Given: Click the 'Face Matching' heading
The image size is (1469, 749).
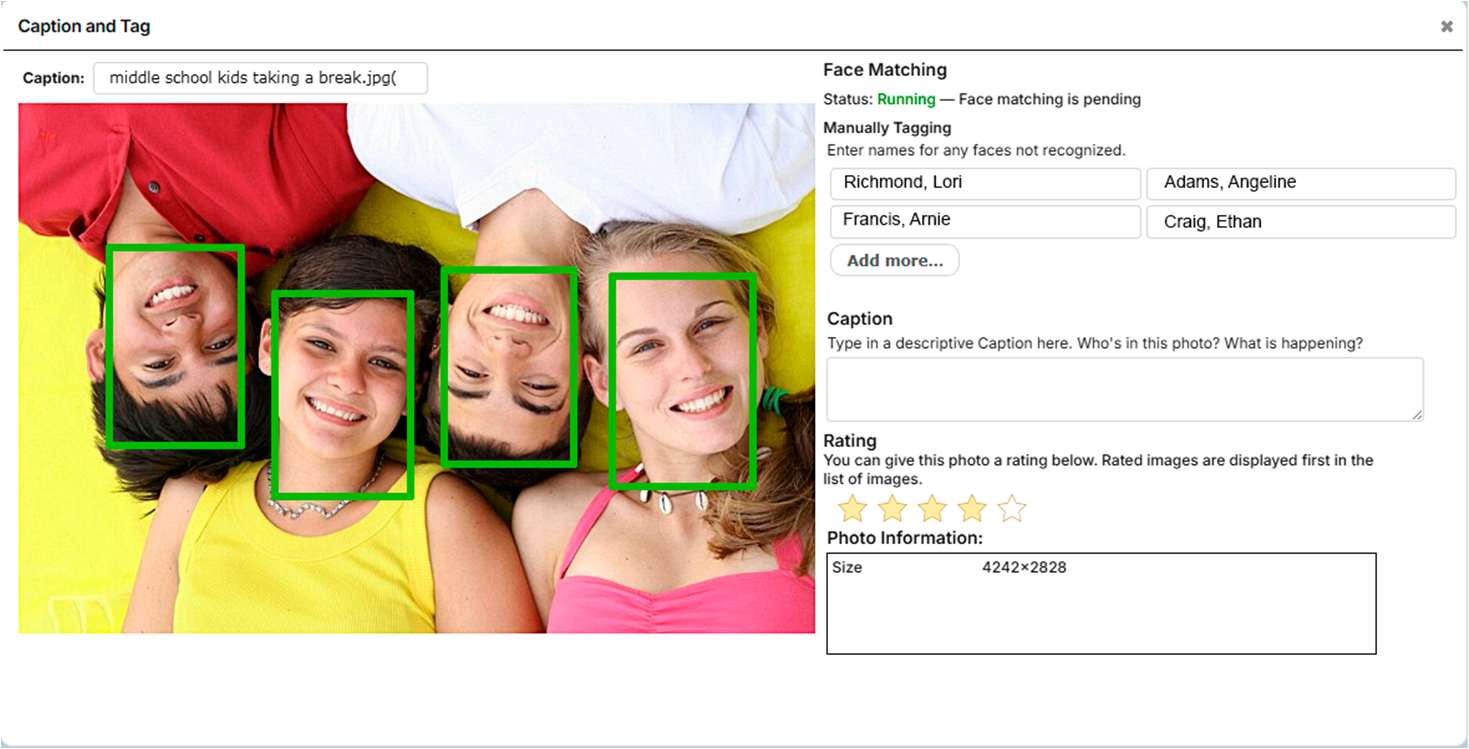Looking at the screenshot, I should pos(885,70).
